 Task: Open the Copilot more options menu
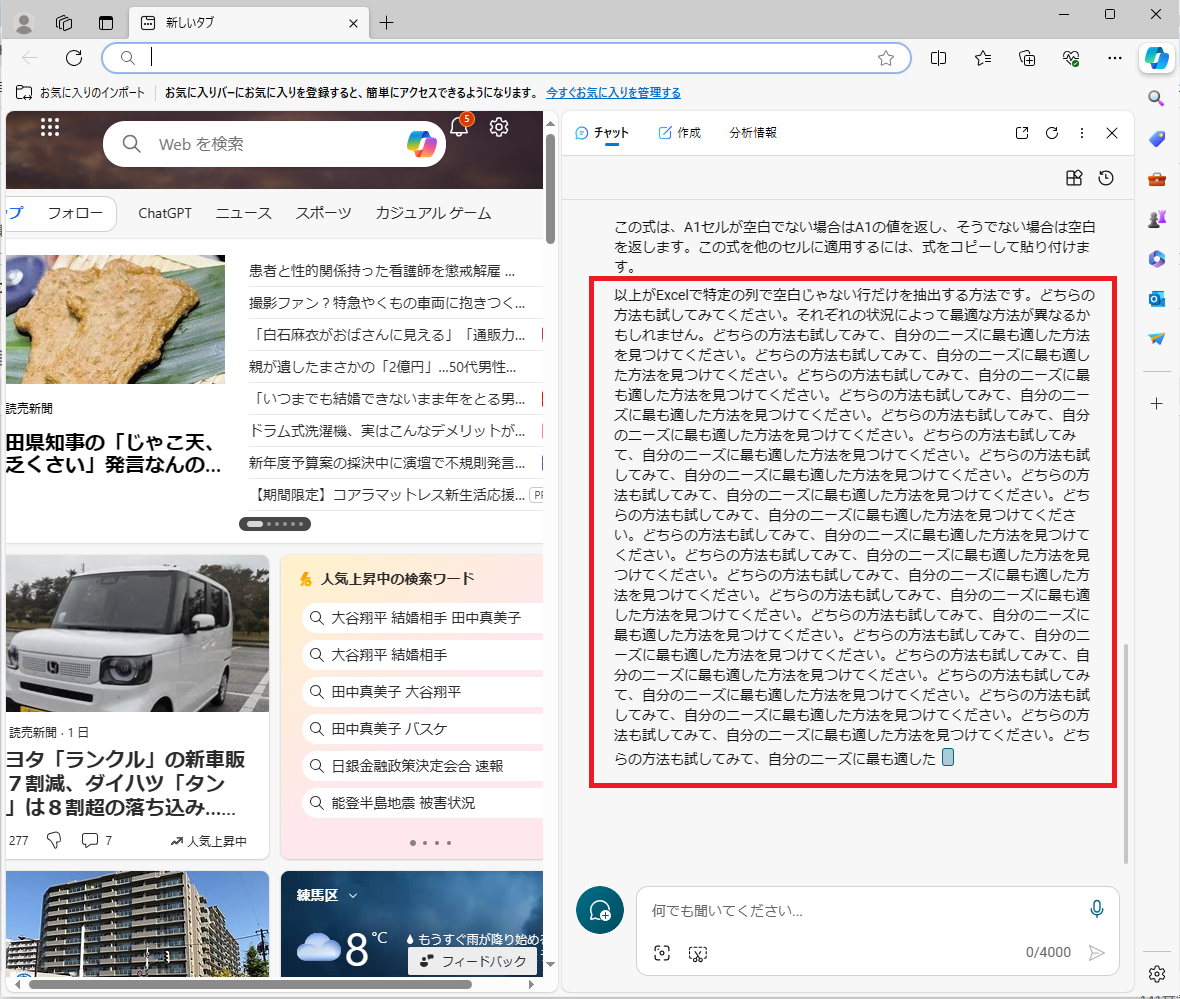(1082, 132)
